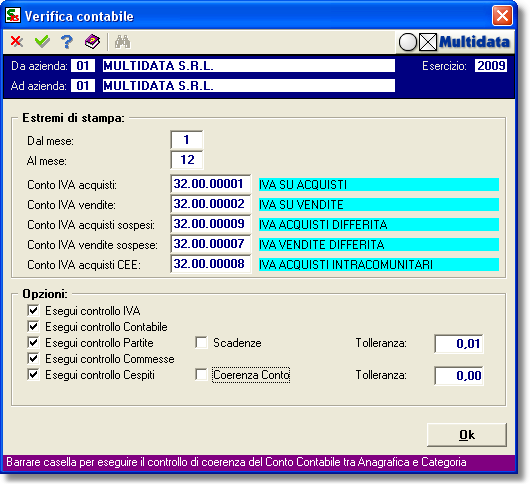Open the purple manual book icon

(92, 42)
